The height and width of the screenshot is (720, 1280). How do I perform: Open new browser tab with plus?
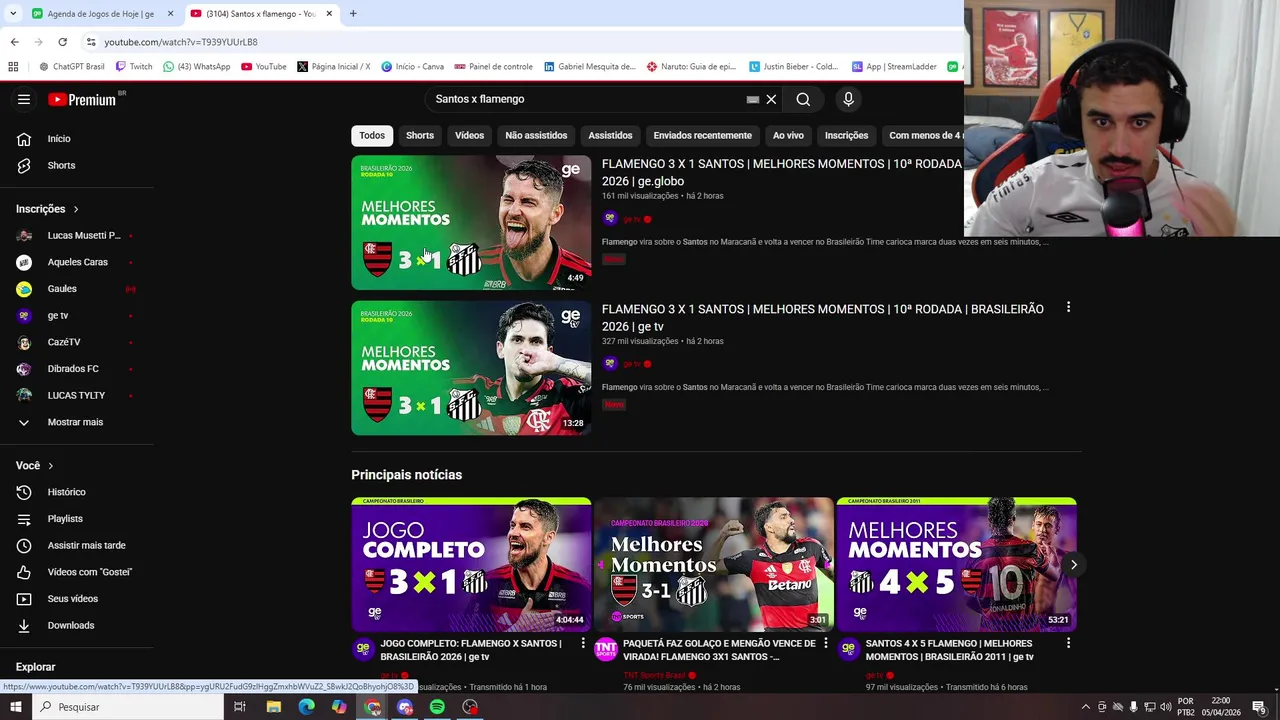coord(353,14)
